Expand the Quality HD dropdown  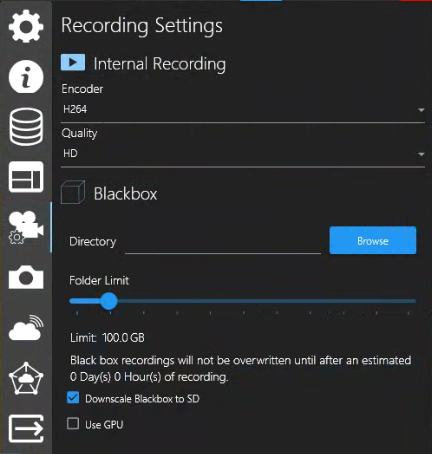(243, 154)
